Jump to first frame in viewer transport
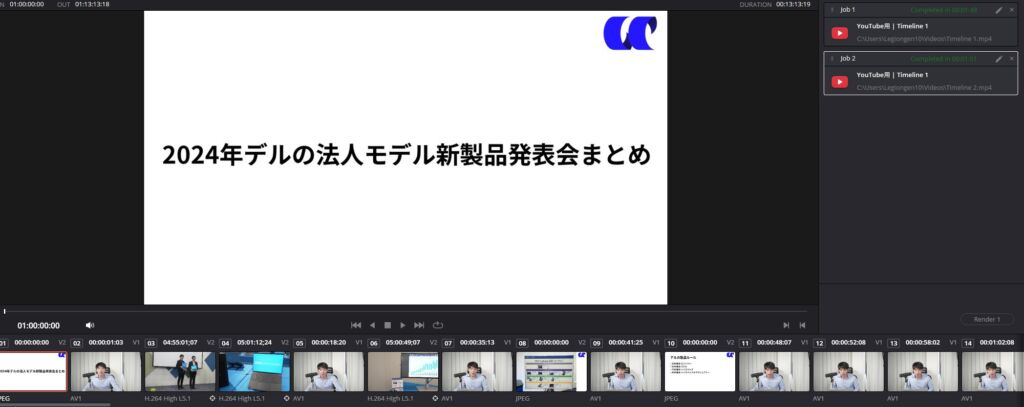The width and height of the screenshot is (1024, 407). tap(356, 325)
